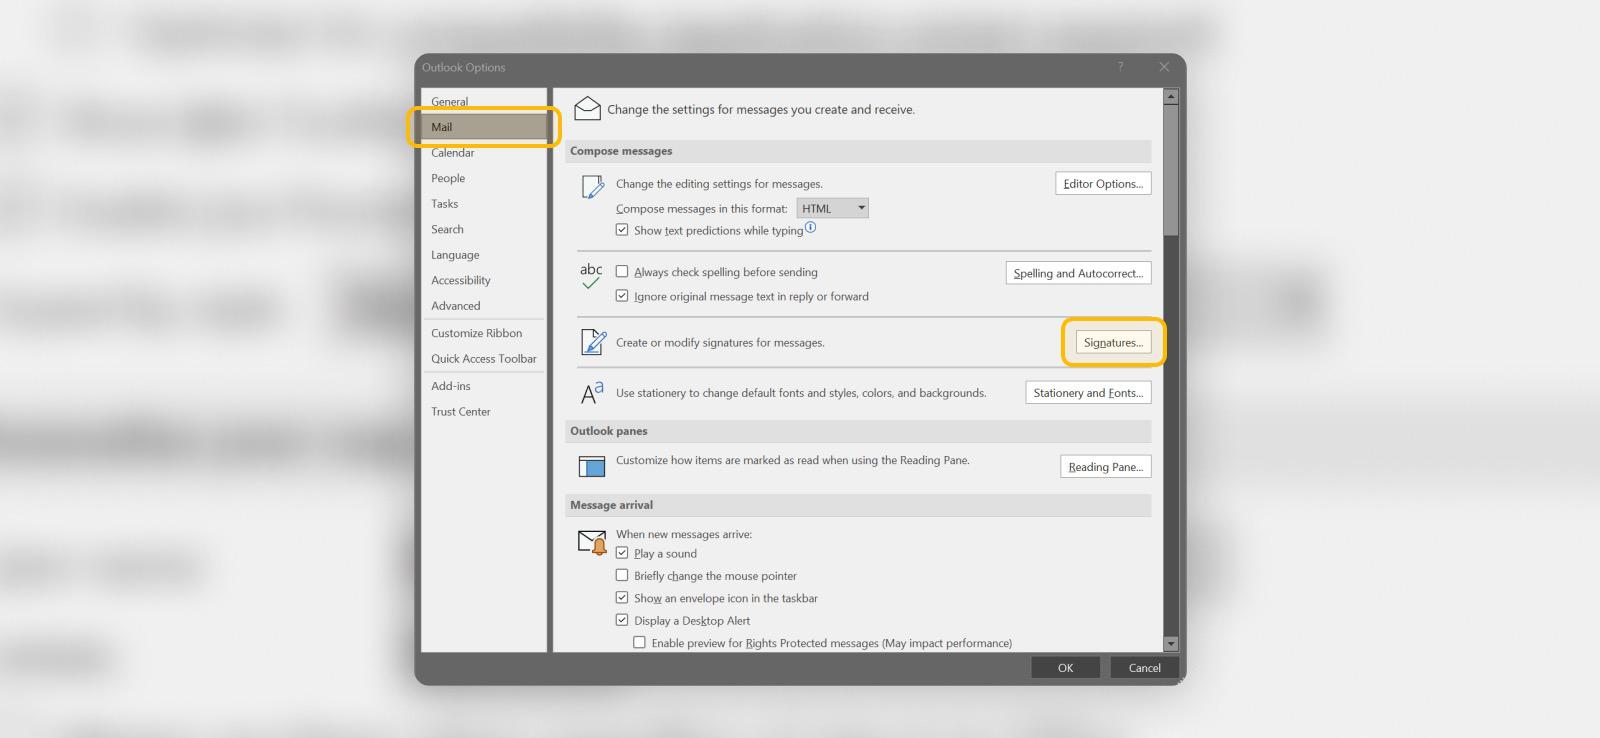The width and height of the screenshot is (1600, 738).
Task: Open Customize Ribbon settings
Action: [x=484, y=333]
